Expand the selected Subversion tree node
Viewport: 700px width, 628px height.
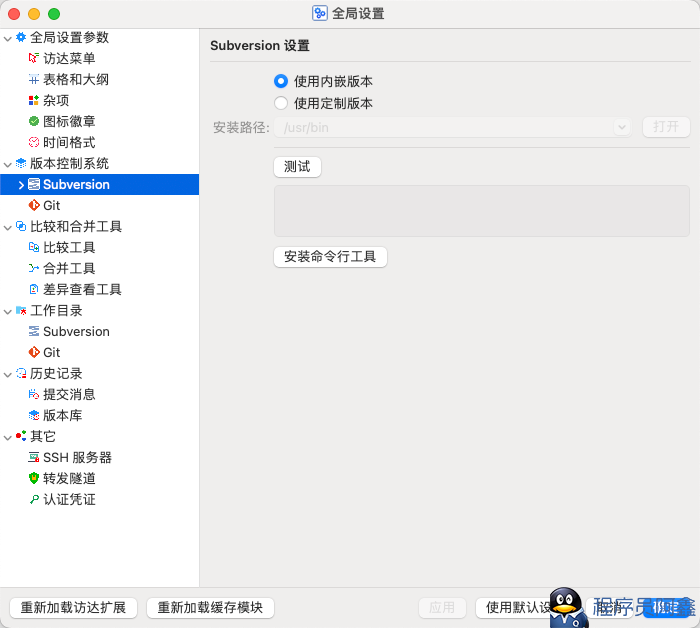21,185
